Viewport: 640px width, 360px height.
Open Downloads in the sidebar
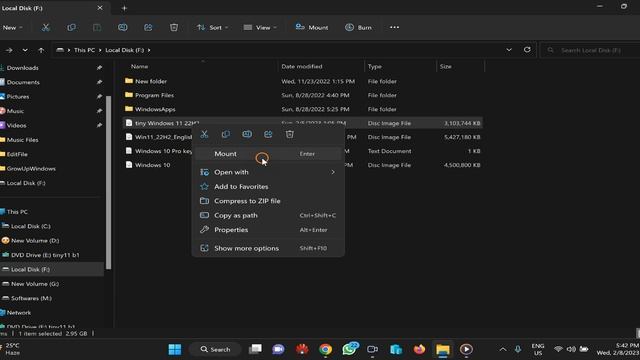[x=22, y=68]
